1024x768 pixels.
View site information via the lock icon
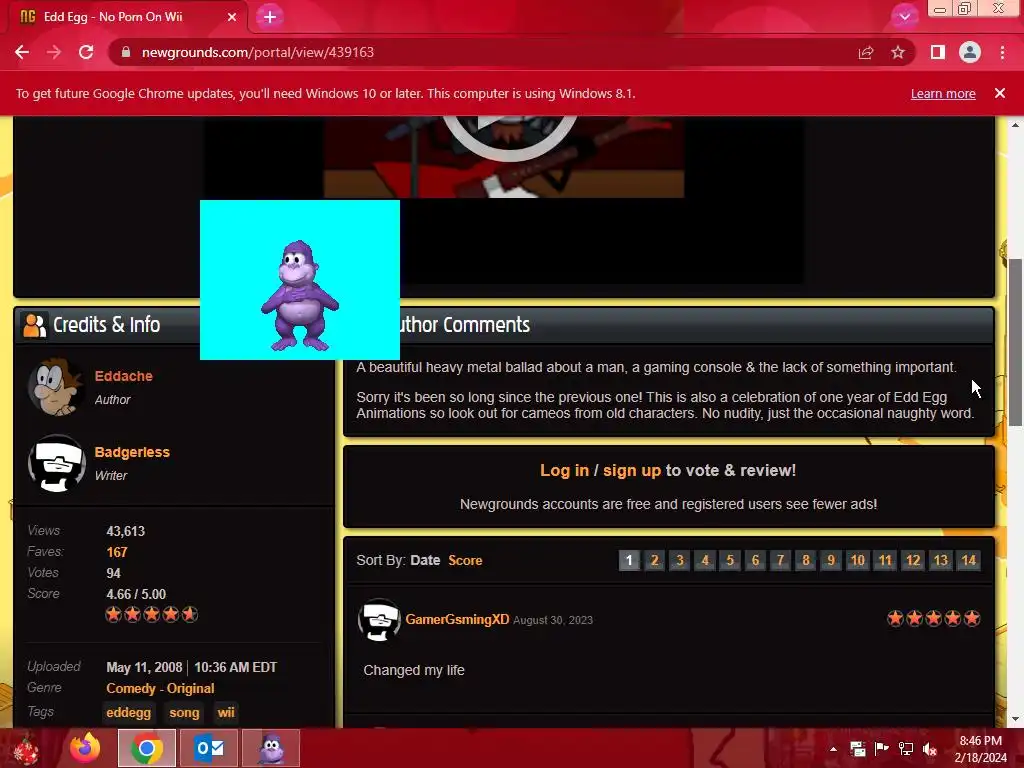[126, 52]
